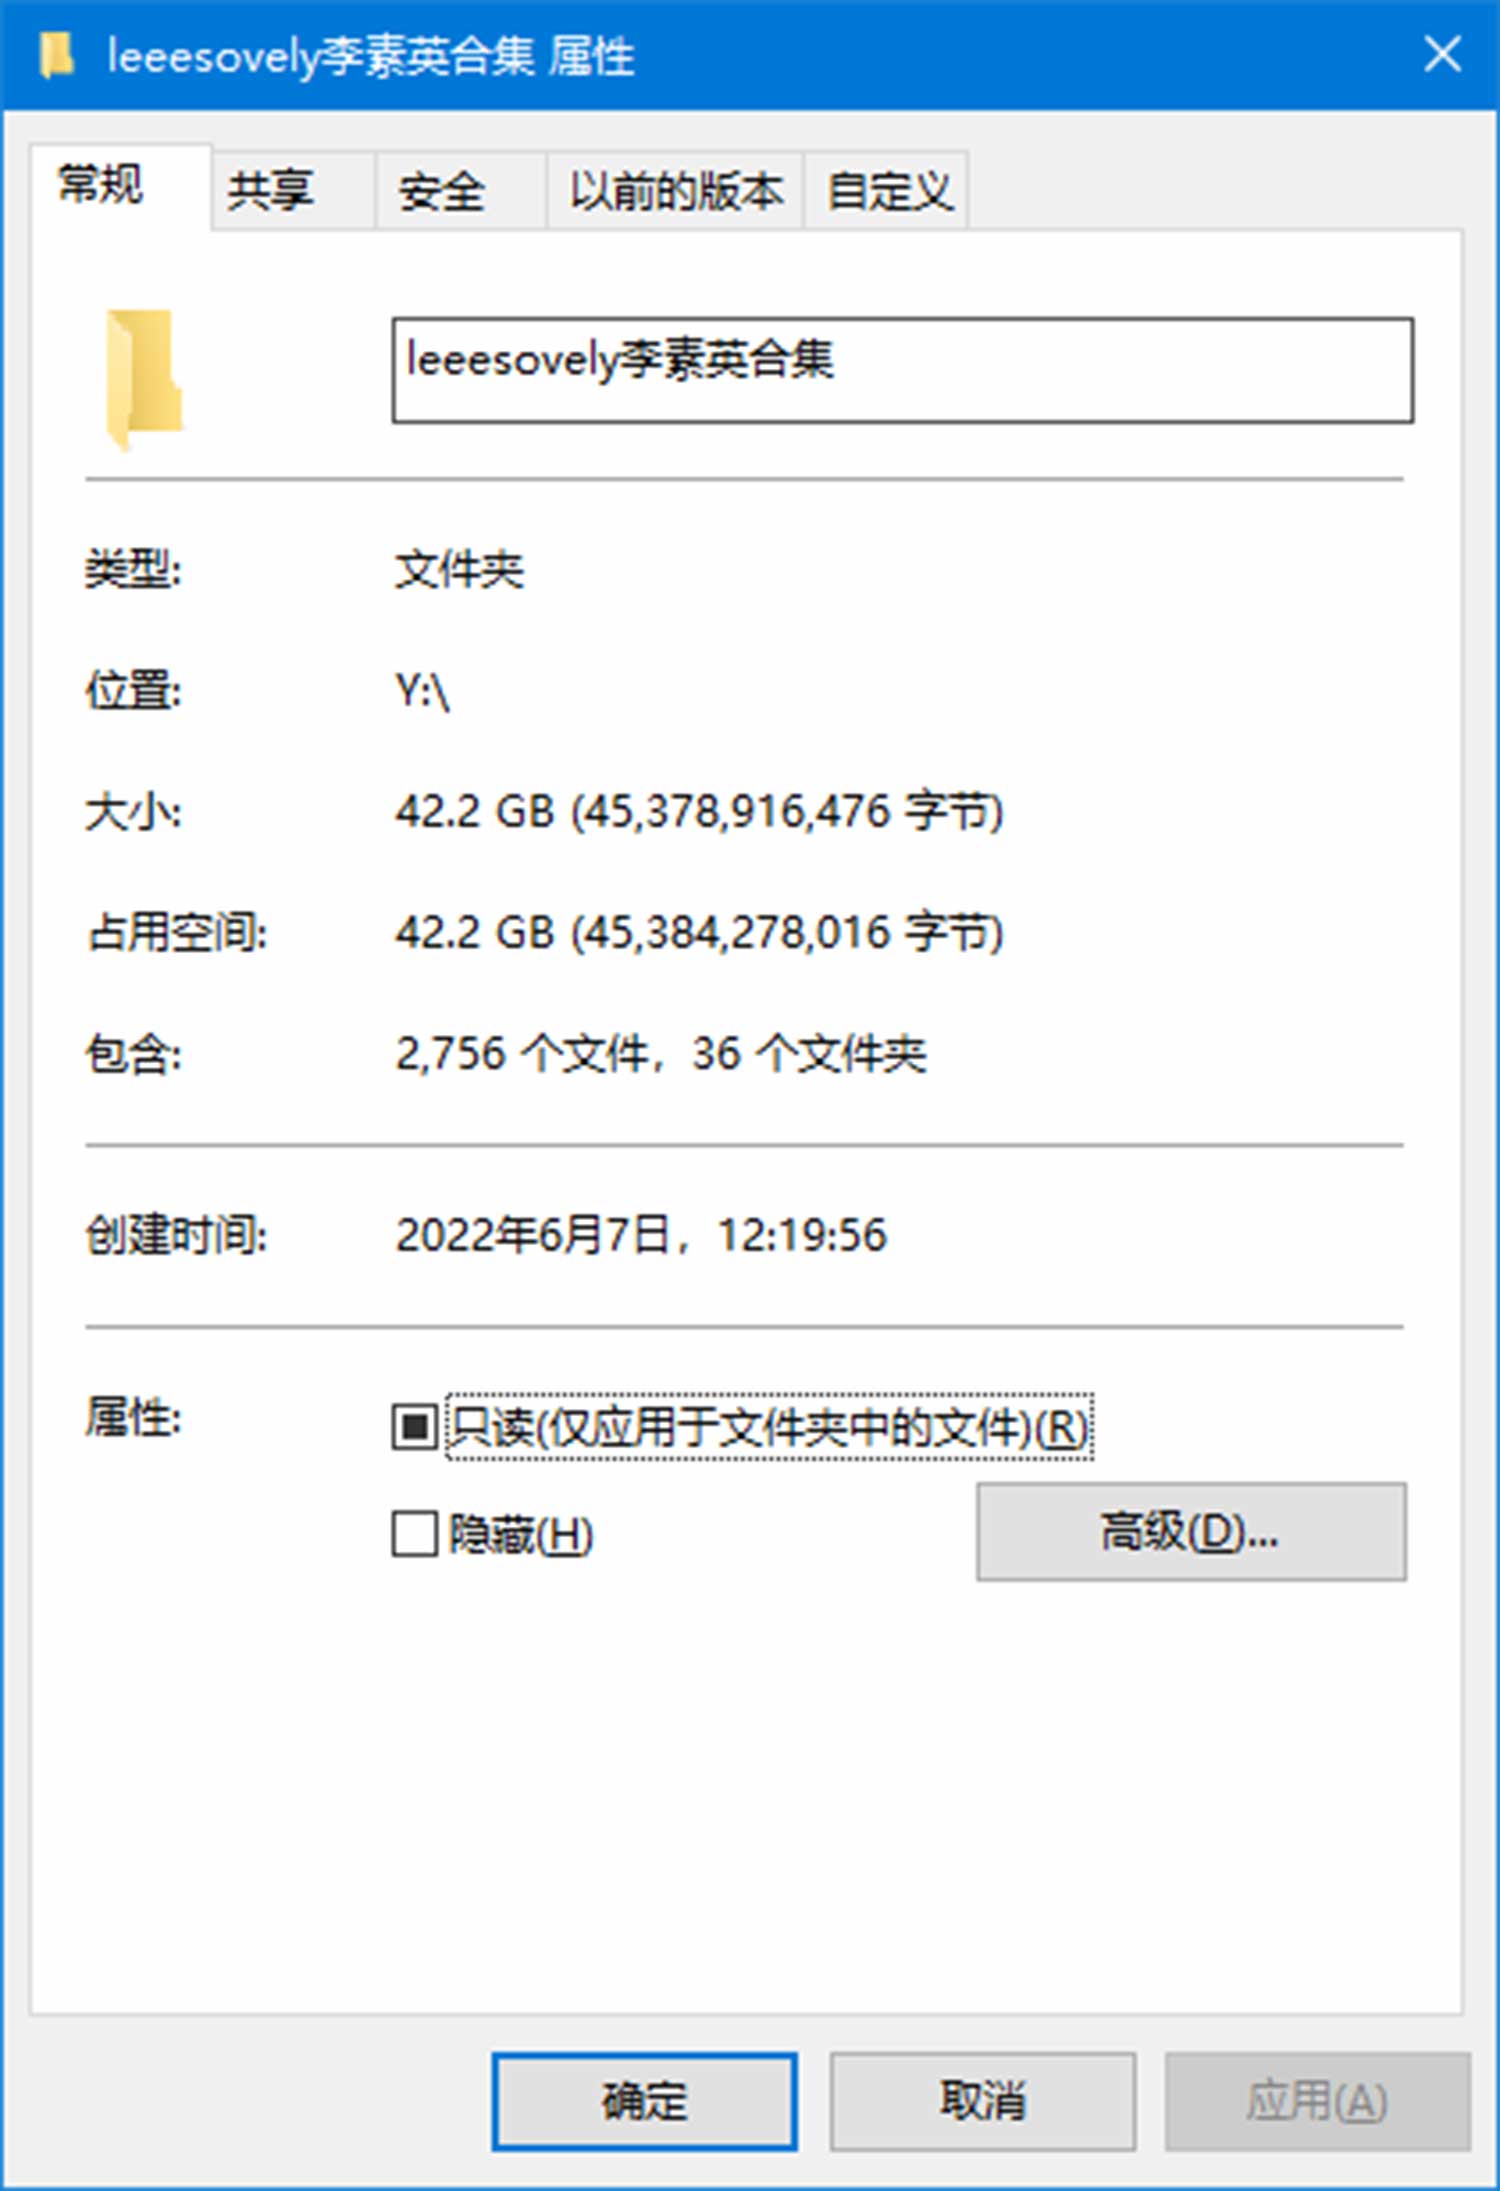Open 高级(D)... advanced attributes
Screen dimensions: 1500x2191
click(1191, 1532)
